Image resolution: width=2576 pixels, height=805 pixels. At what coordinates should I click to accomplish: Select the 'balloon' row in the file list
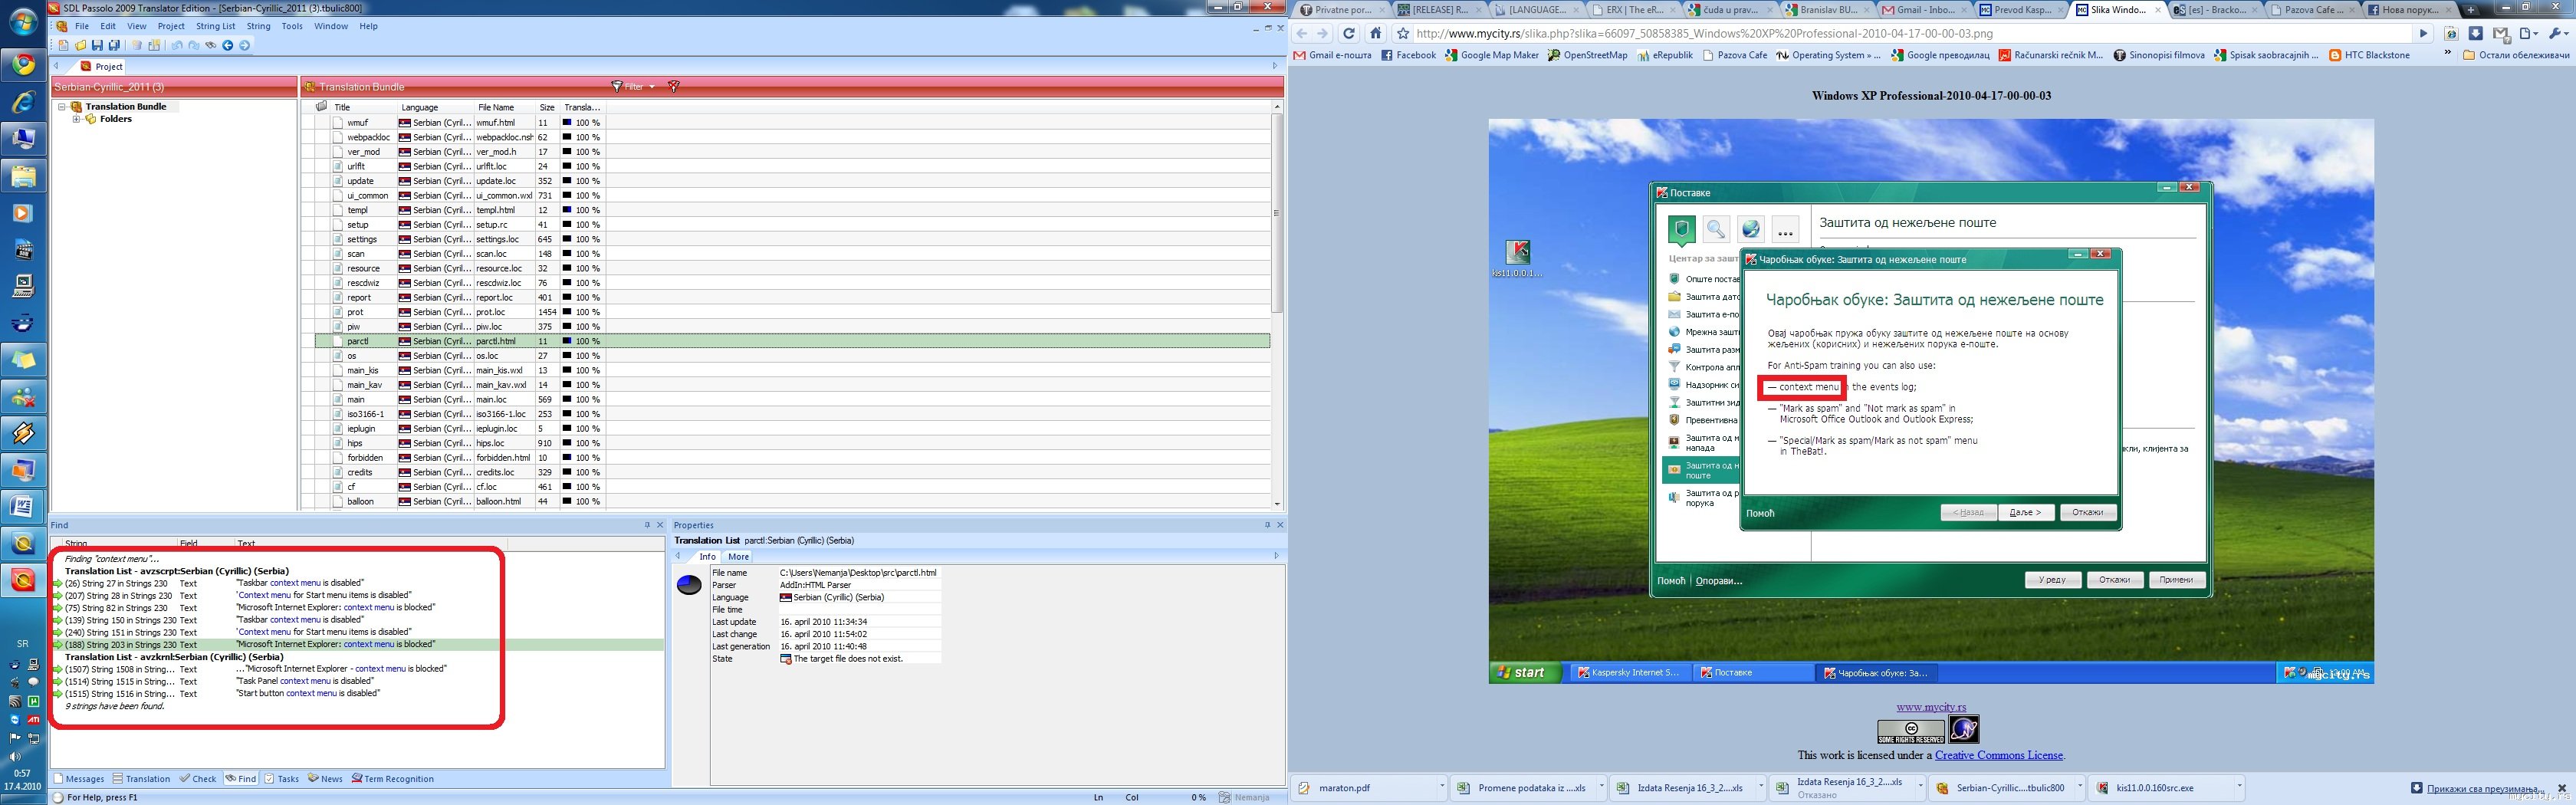click(x=792, y=501)
